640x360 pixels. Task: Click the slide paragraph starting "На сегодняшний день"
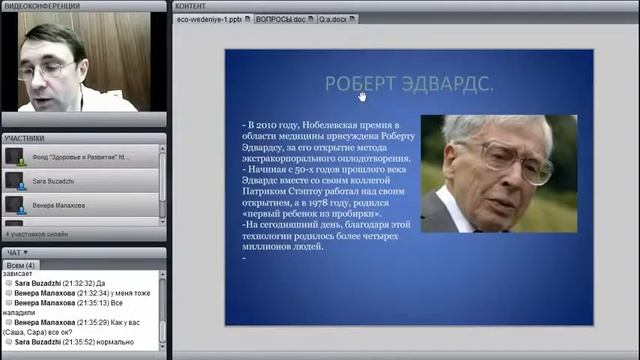coord(326,236)
